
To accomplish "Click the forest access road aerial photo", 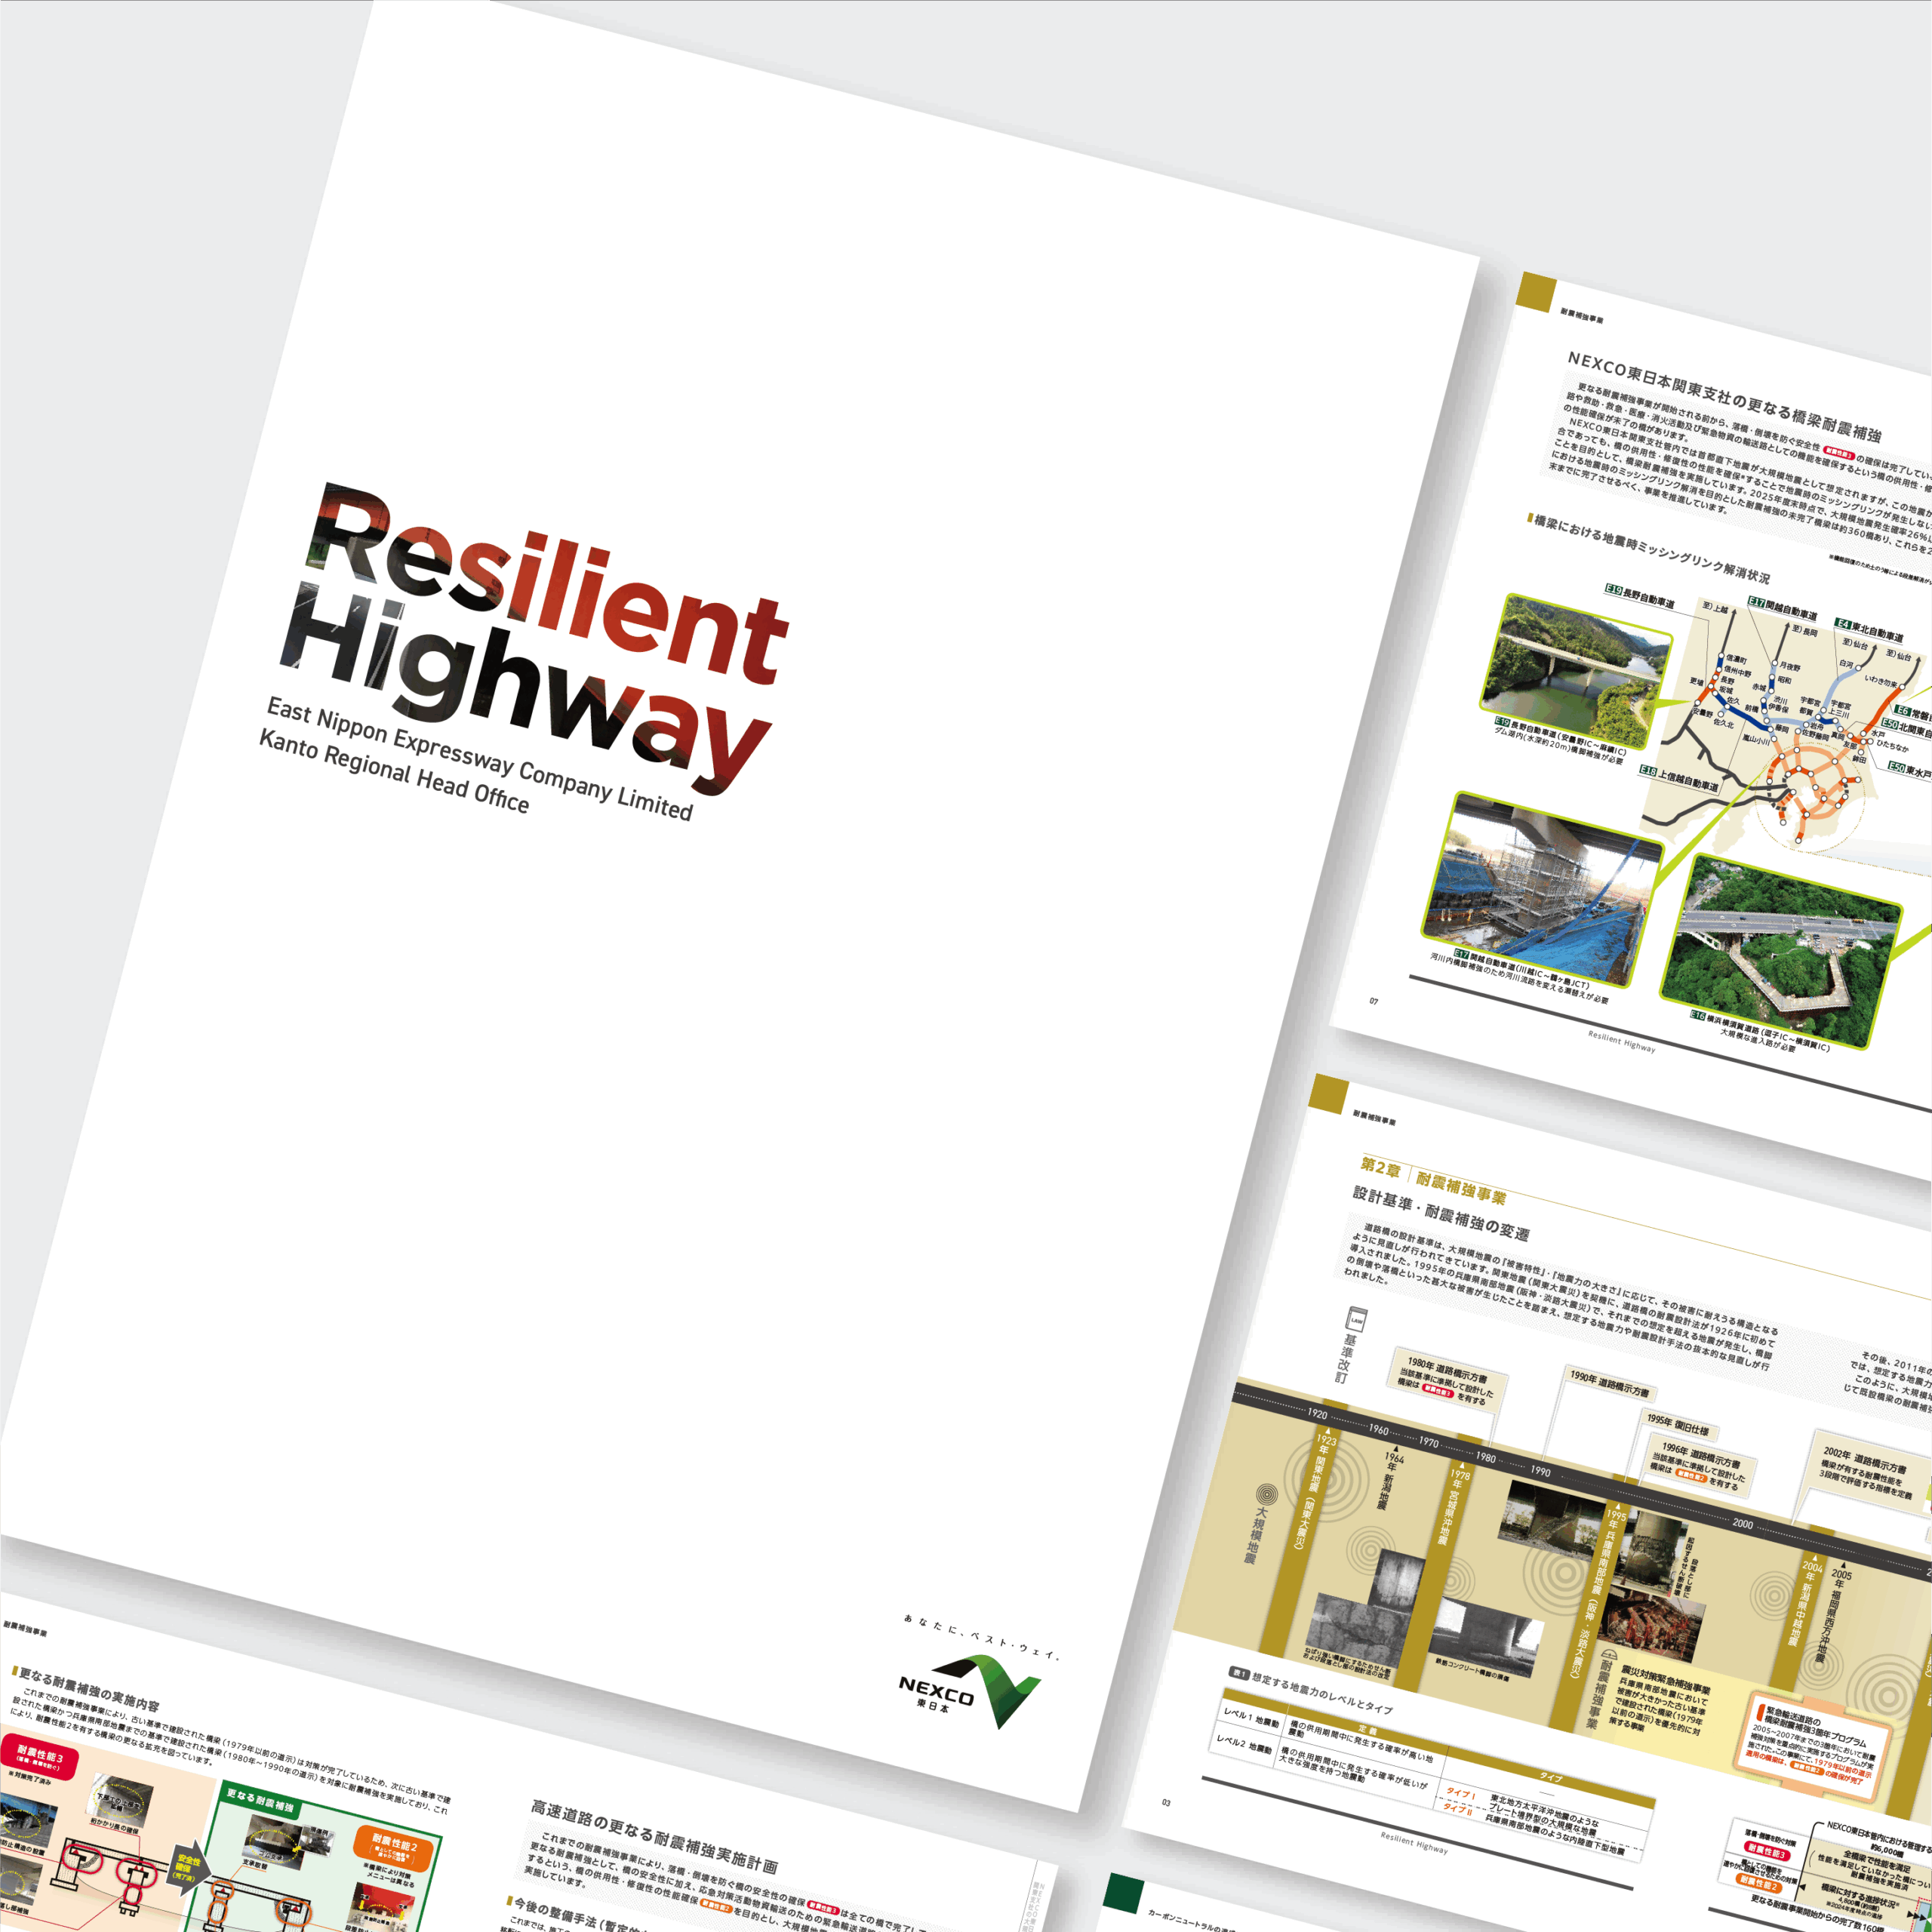I will pos(1782,951).
